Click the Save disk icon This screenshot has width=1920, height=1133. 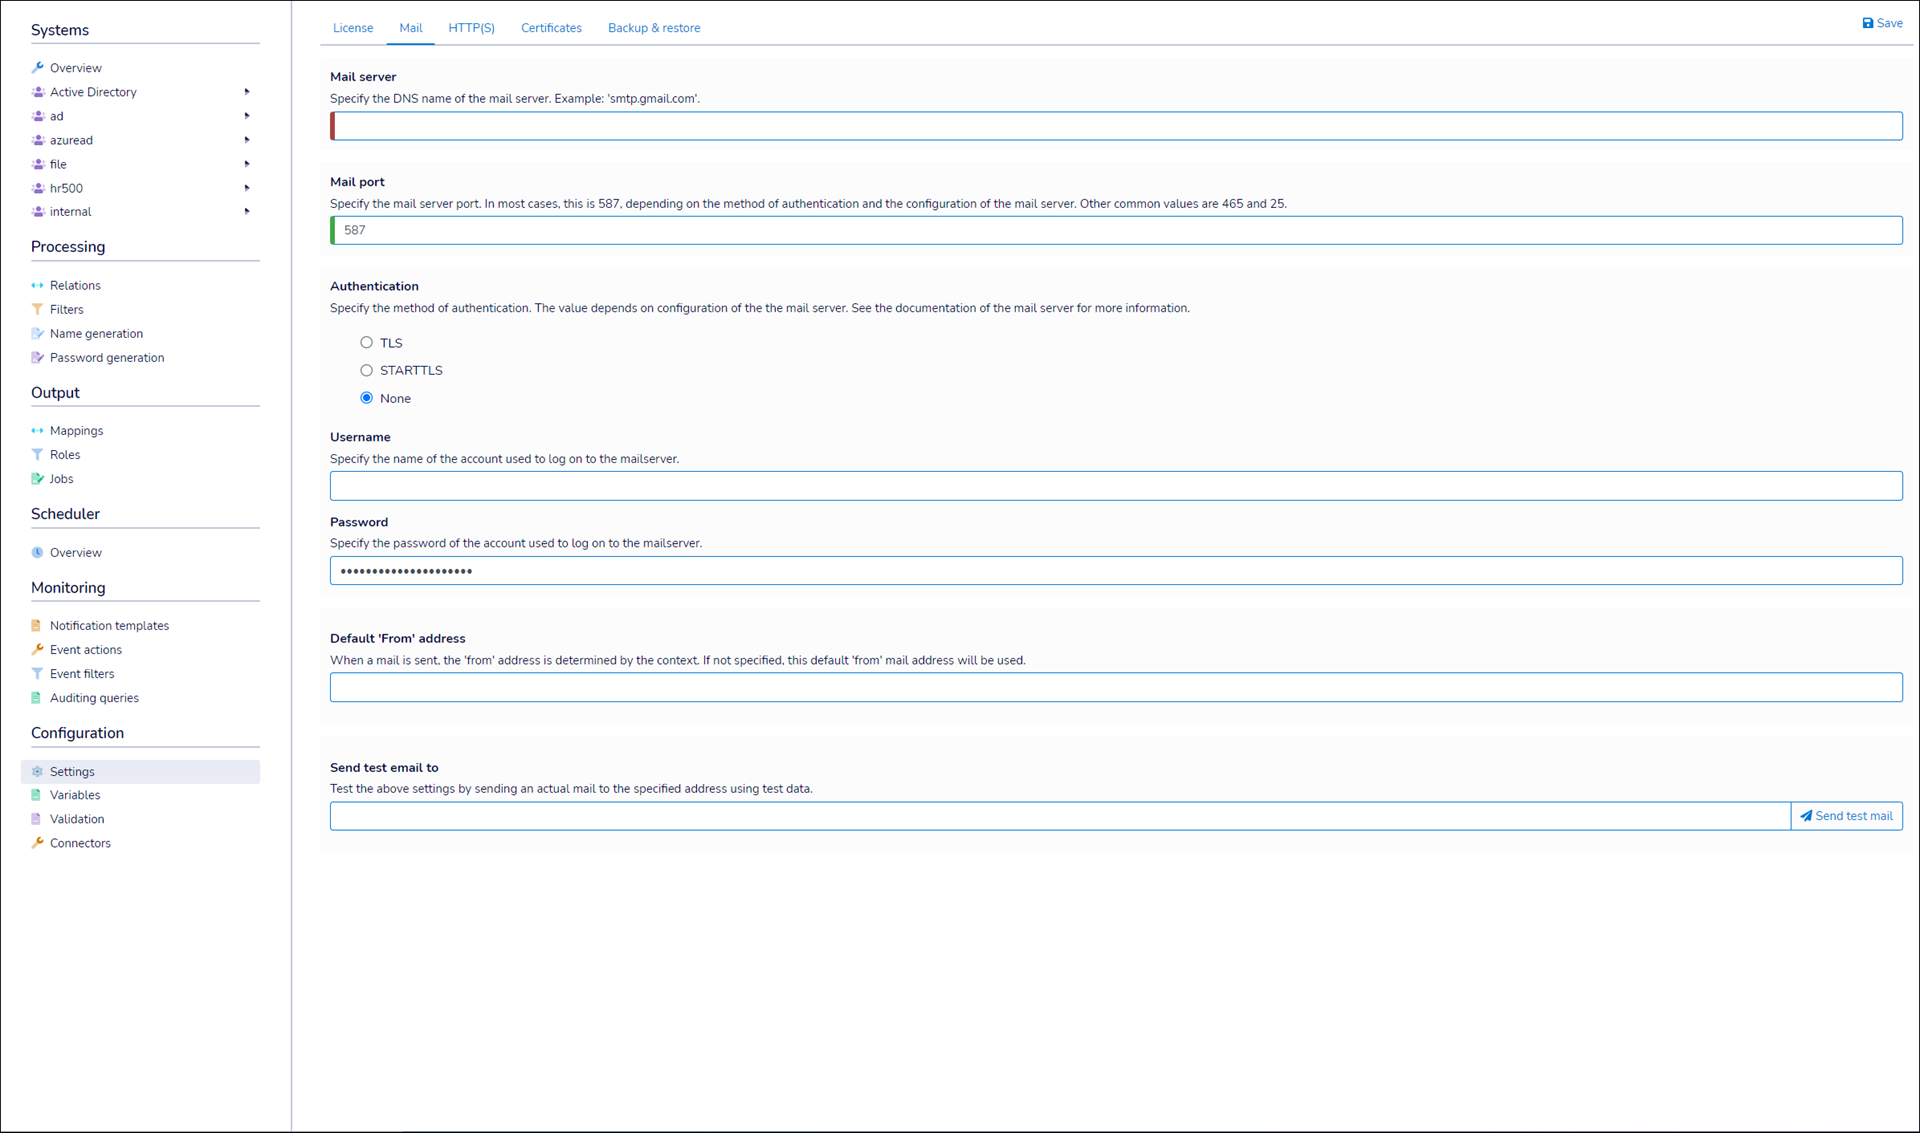click(x=1867, y=23)
